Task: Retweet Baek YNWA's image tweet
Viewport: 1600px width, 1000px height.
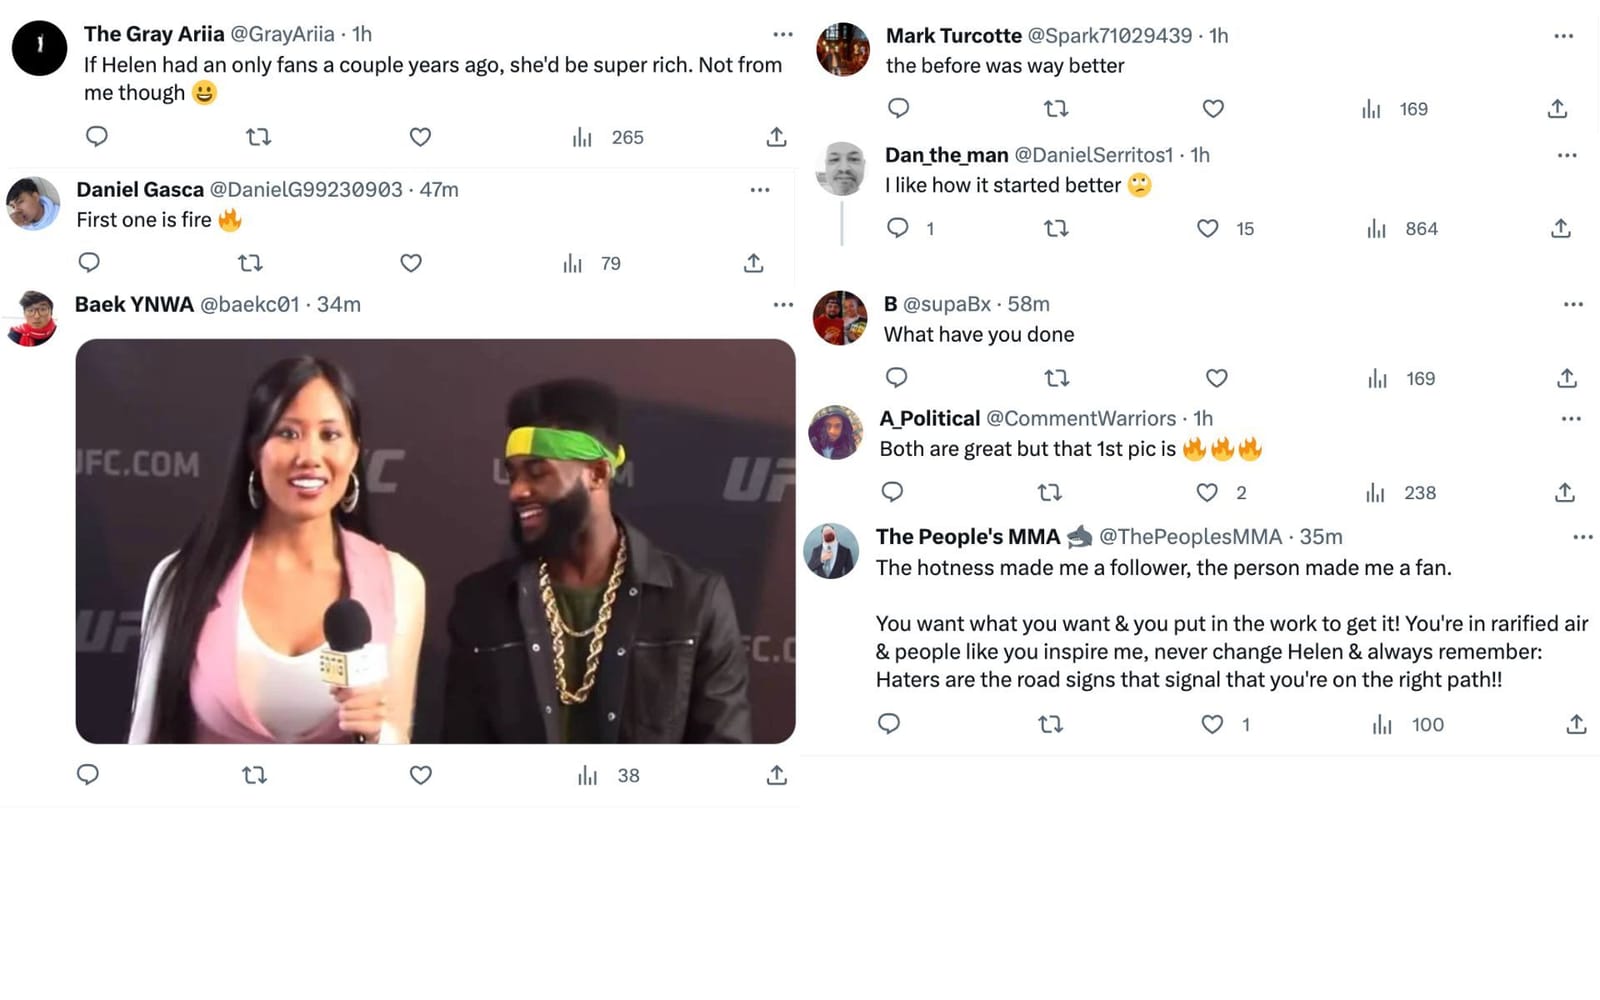Action: 254,775
